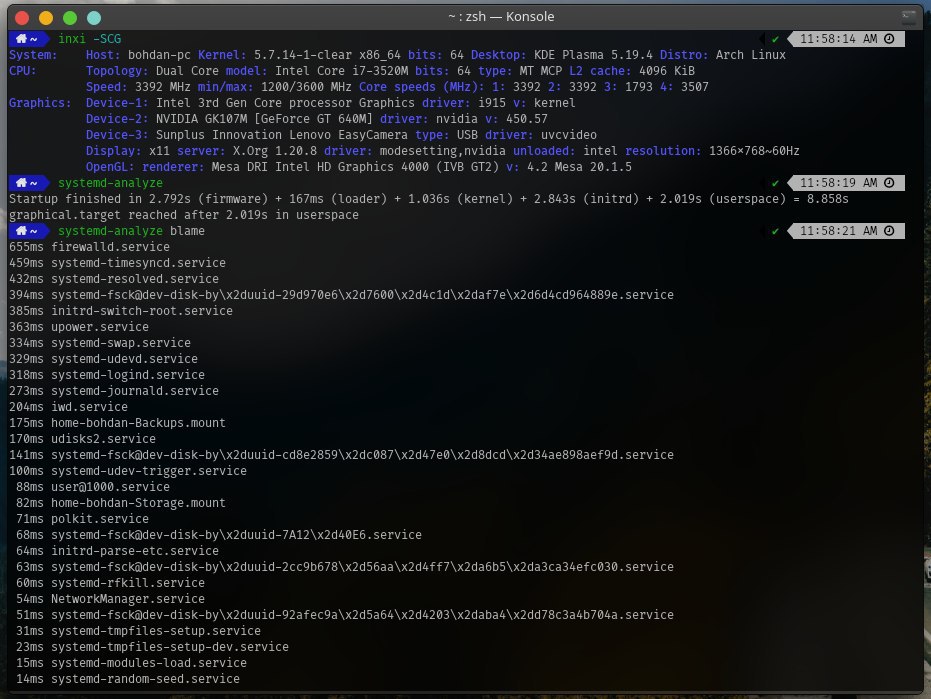
Task: Click the hostname 'bohdan-pc'
Action: pos(159,55)
